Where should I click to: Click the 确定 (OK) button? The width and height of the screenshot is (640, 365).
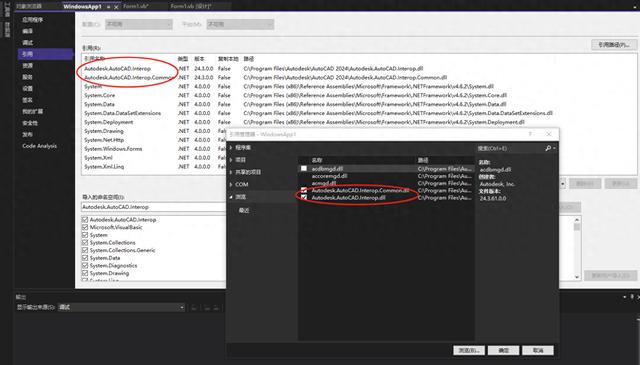503,350
